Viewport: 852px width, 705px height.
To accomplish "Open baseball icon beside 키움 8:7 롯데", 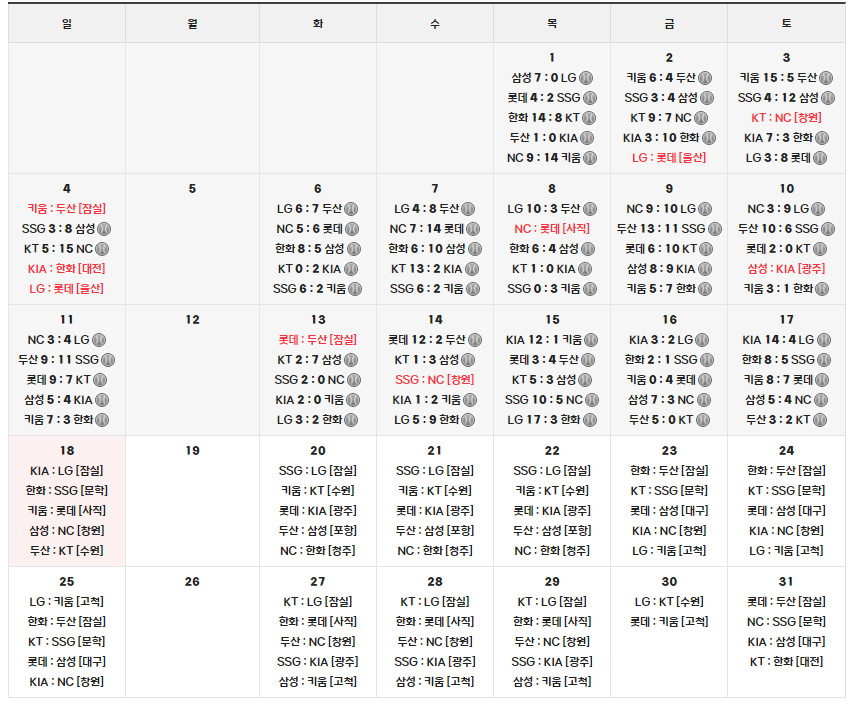I will point(822,380).
